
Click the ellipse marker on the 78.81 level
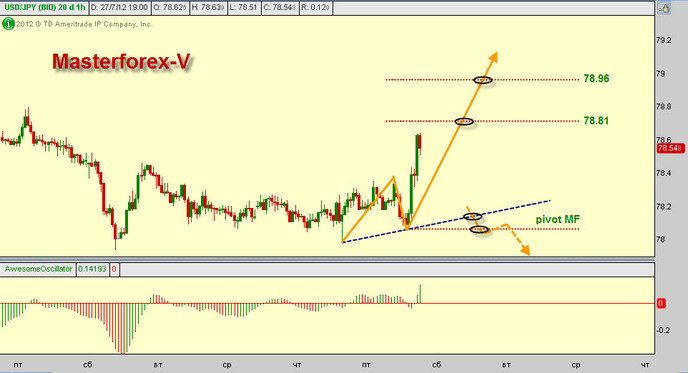coord(464,121)
